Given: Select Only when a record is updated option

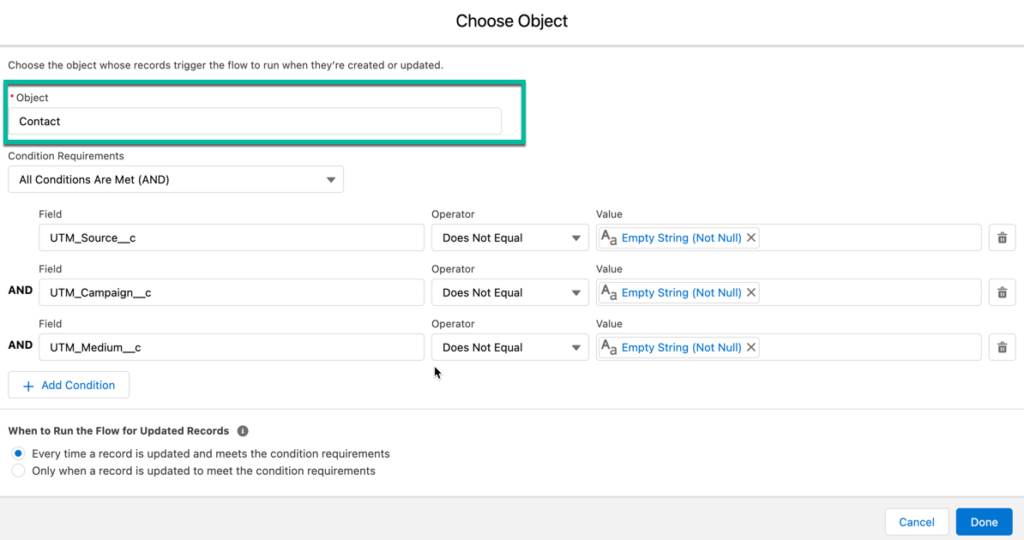Looking at the screenshot, I should coord(18,471).
